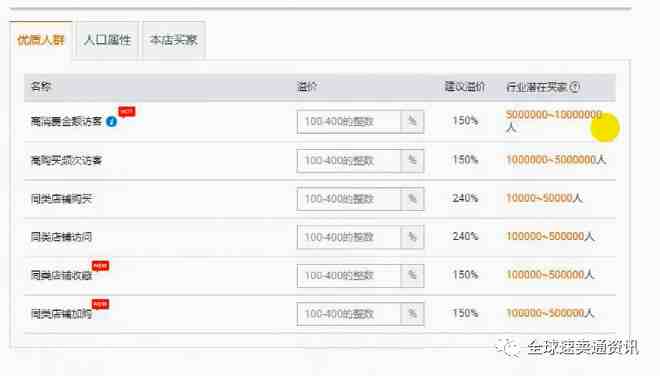Open the 人口属性 tab
660x376 pixels.
[x=107, y=40]
